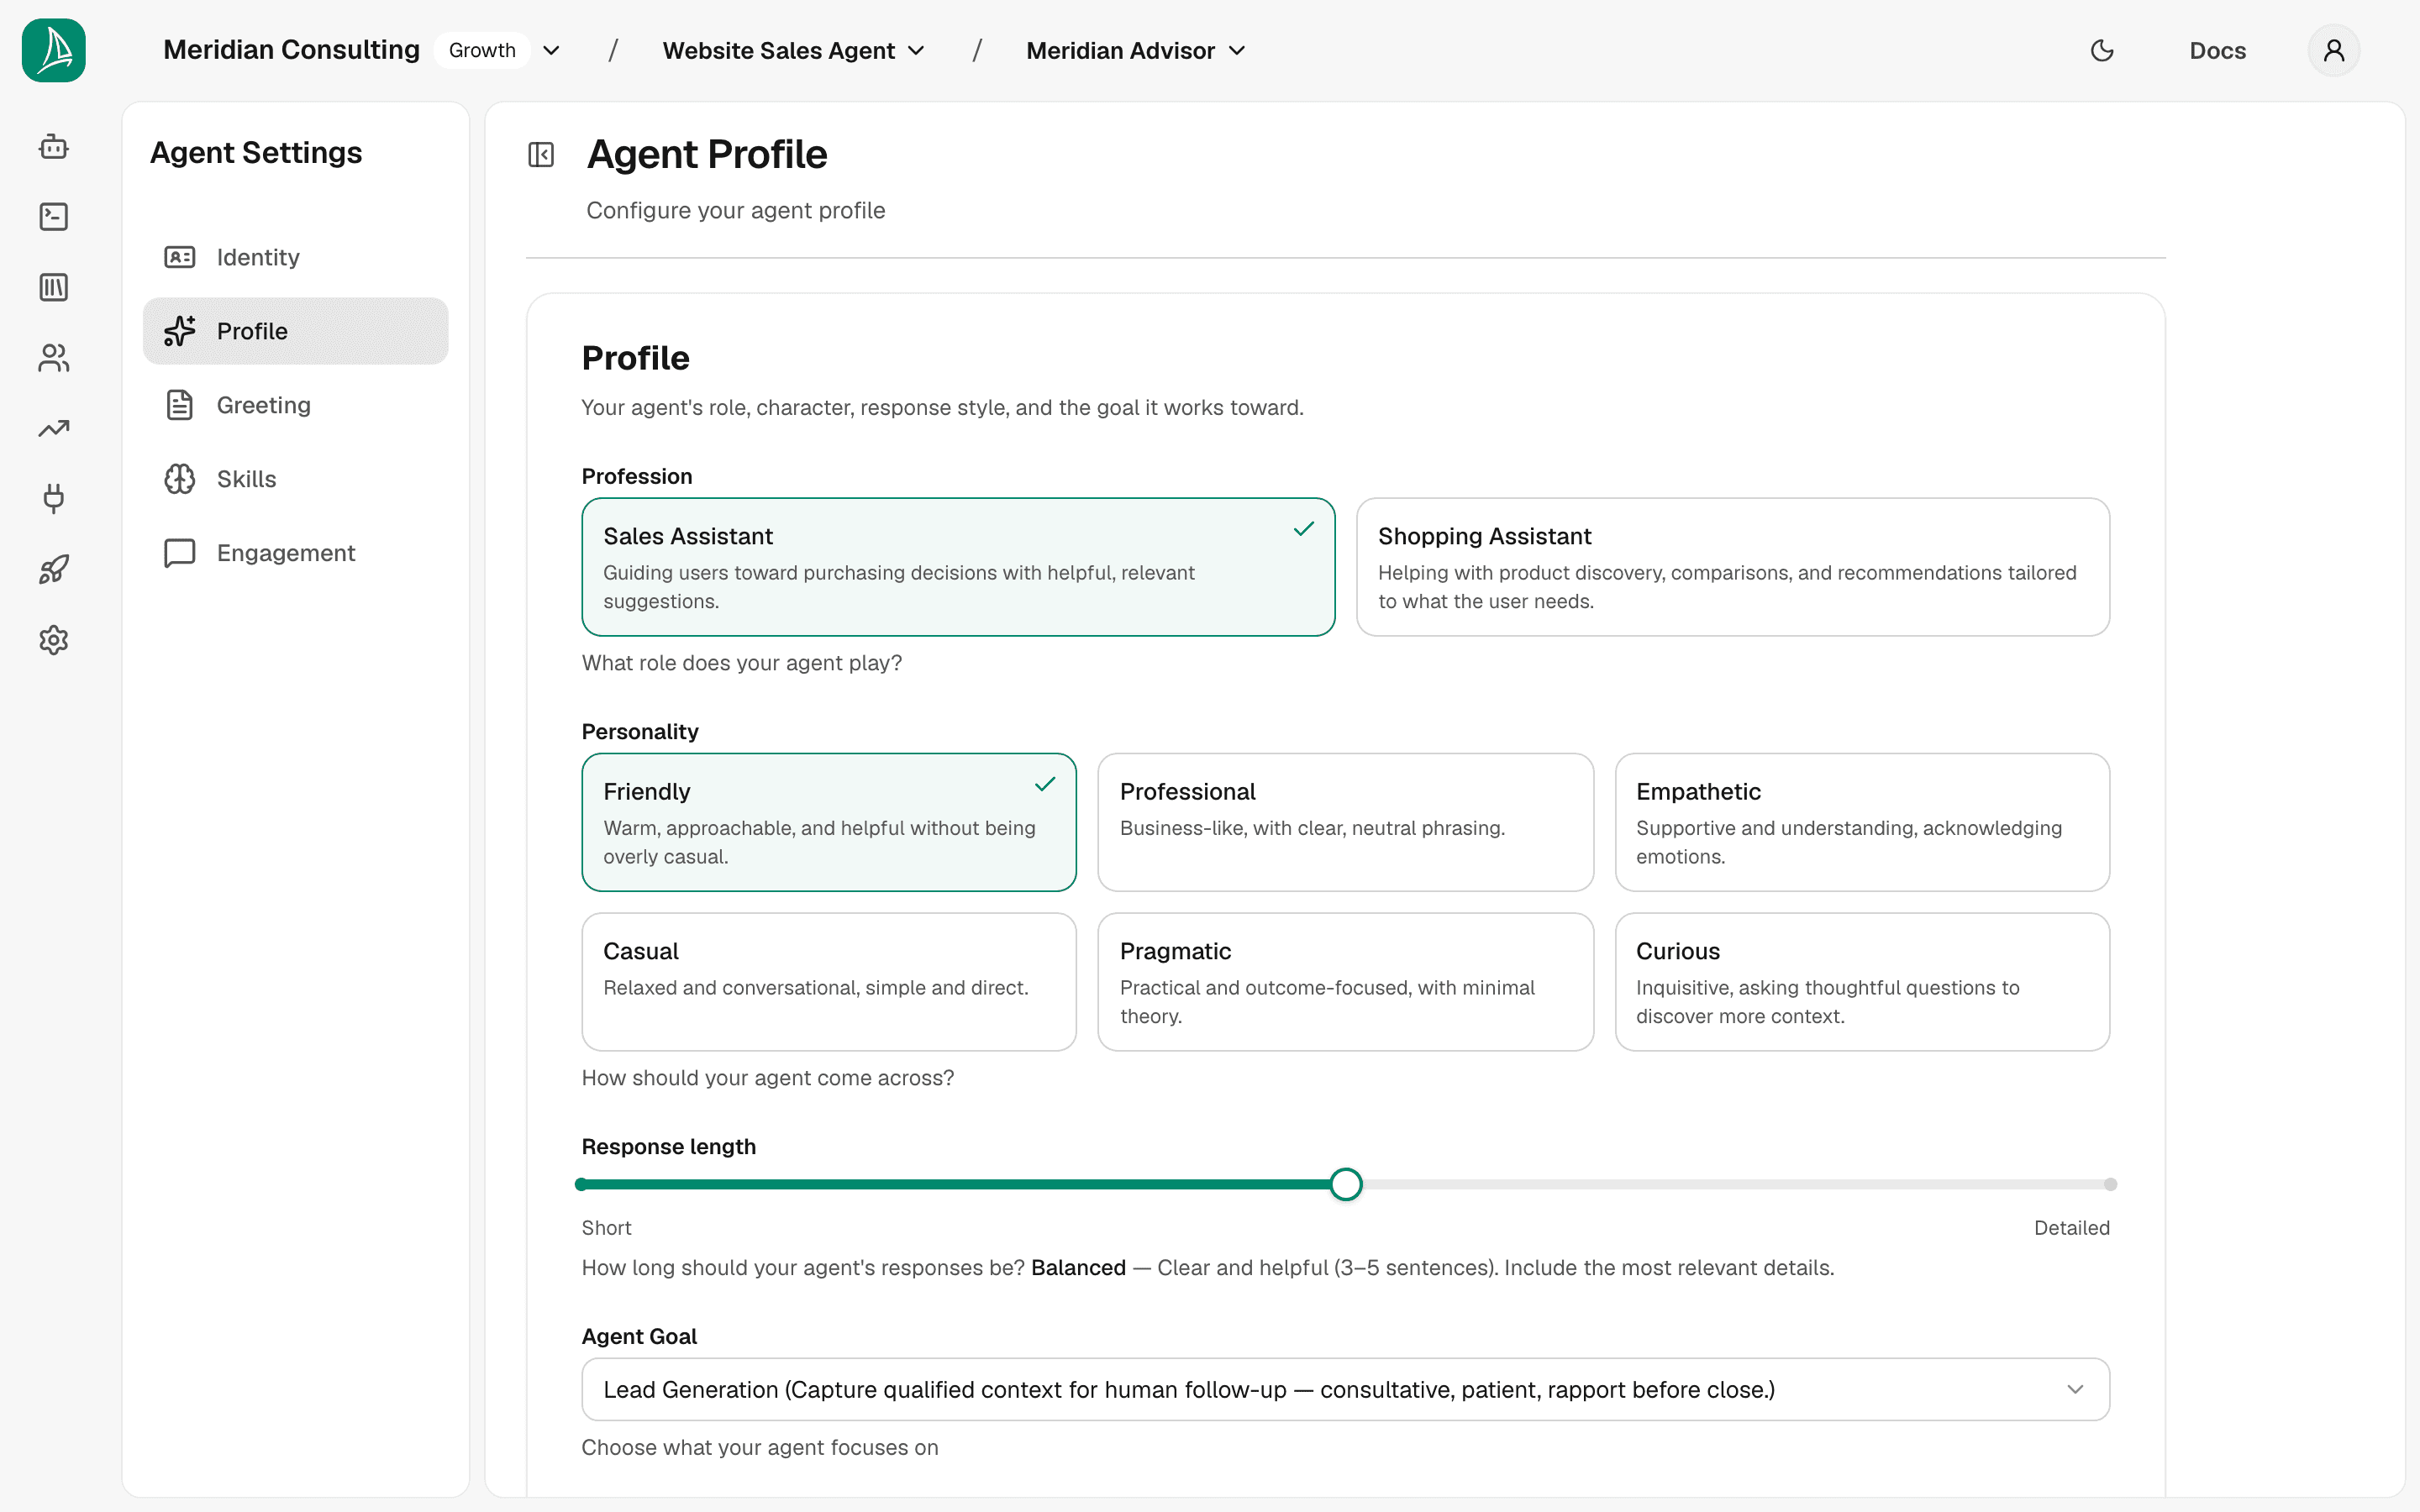Open the plug integrations sidebar icon

54,499
